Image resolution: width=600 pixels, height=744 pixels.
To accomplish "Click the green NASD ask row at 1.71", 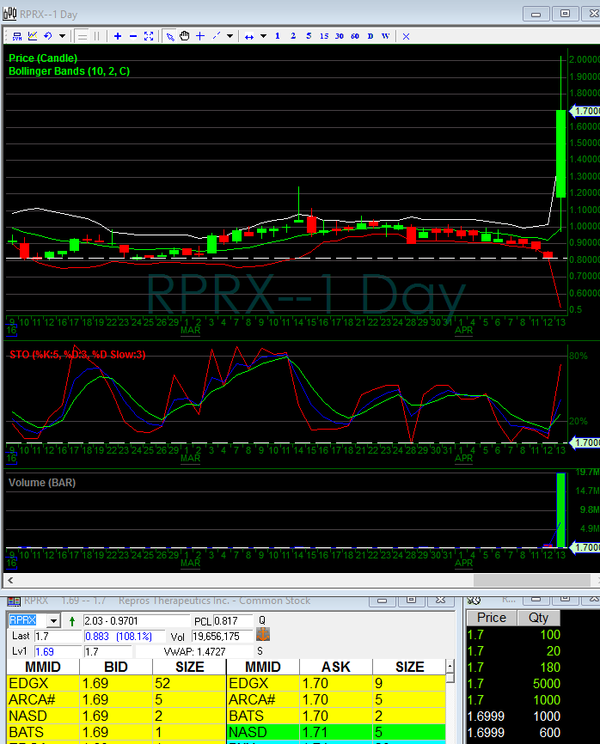I will click(x=343, y=733).
